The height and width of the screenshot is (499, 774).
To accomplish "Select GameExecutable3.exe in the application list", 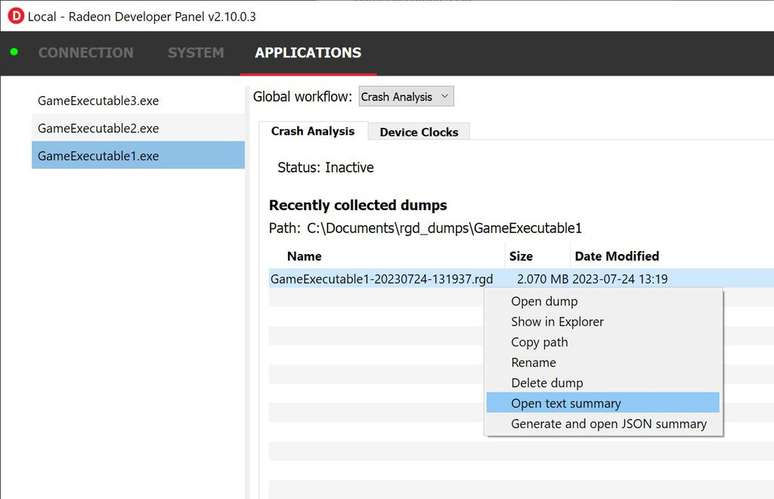I will click(138, 101).
